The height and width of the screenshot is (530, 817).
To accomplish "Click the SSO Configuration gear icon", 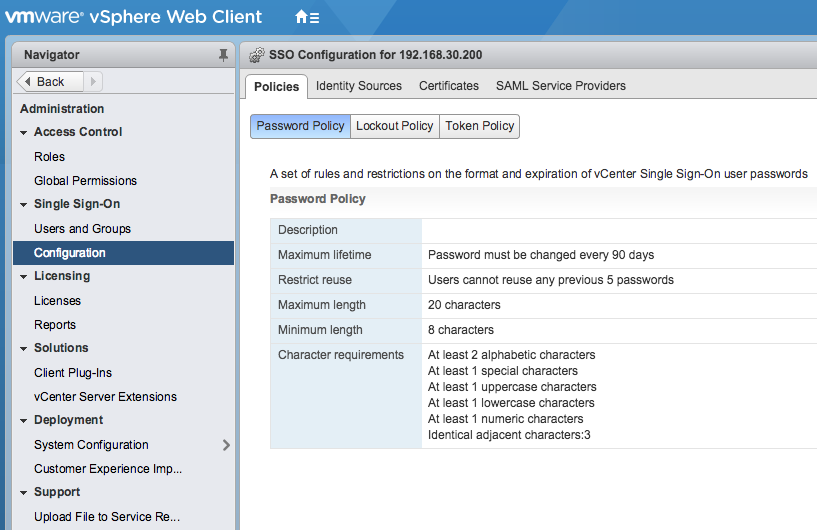I will click(256, 55).
